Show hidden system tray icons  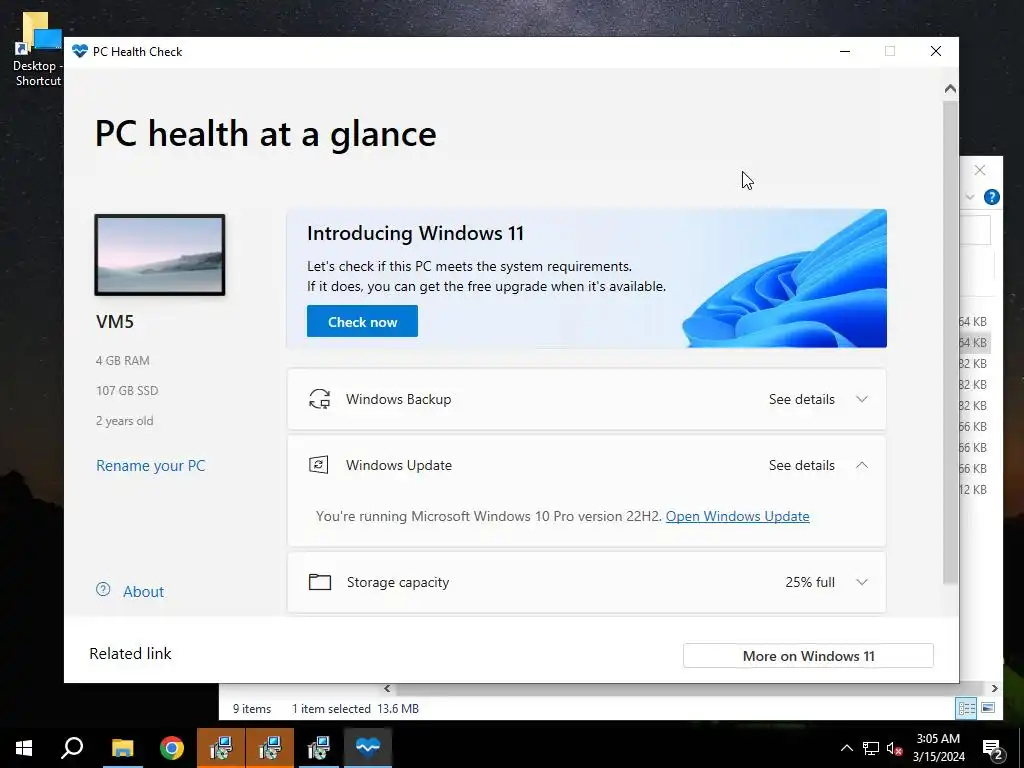846,748
